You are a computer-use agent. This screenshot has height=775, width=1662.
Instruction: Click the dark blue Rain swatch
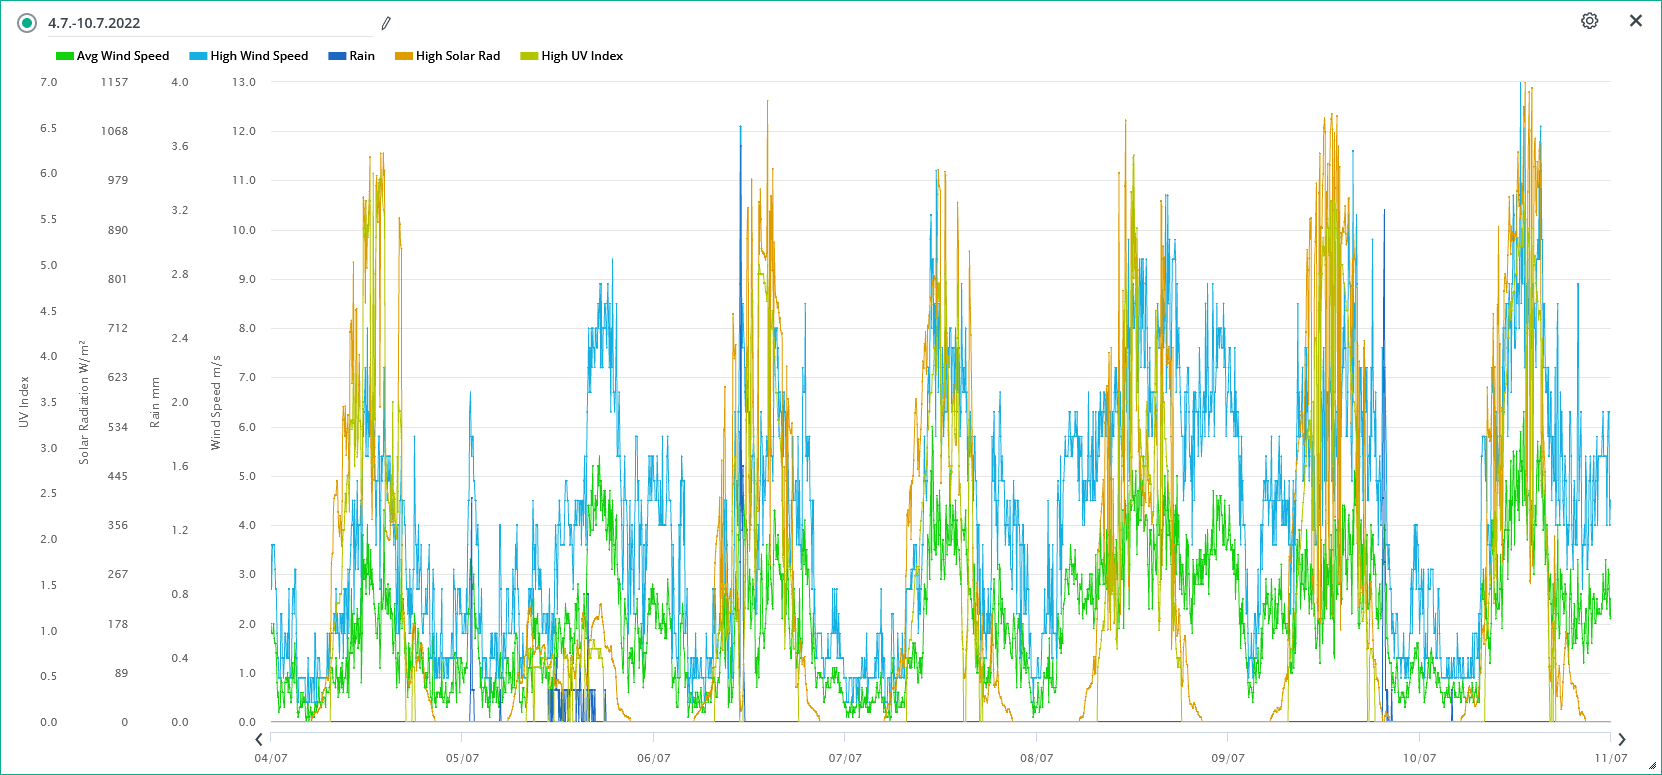[x=337, y=56]
